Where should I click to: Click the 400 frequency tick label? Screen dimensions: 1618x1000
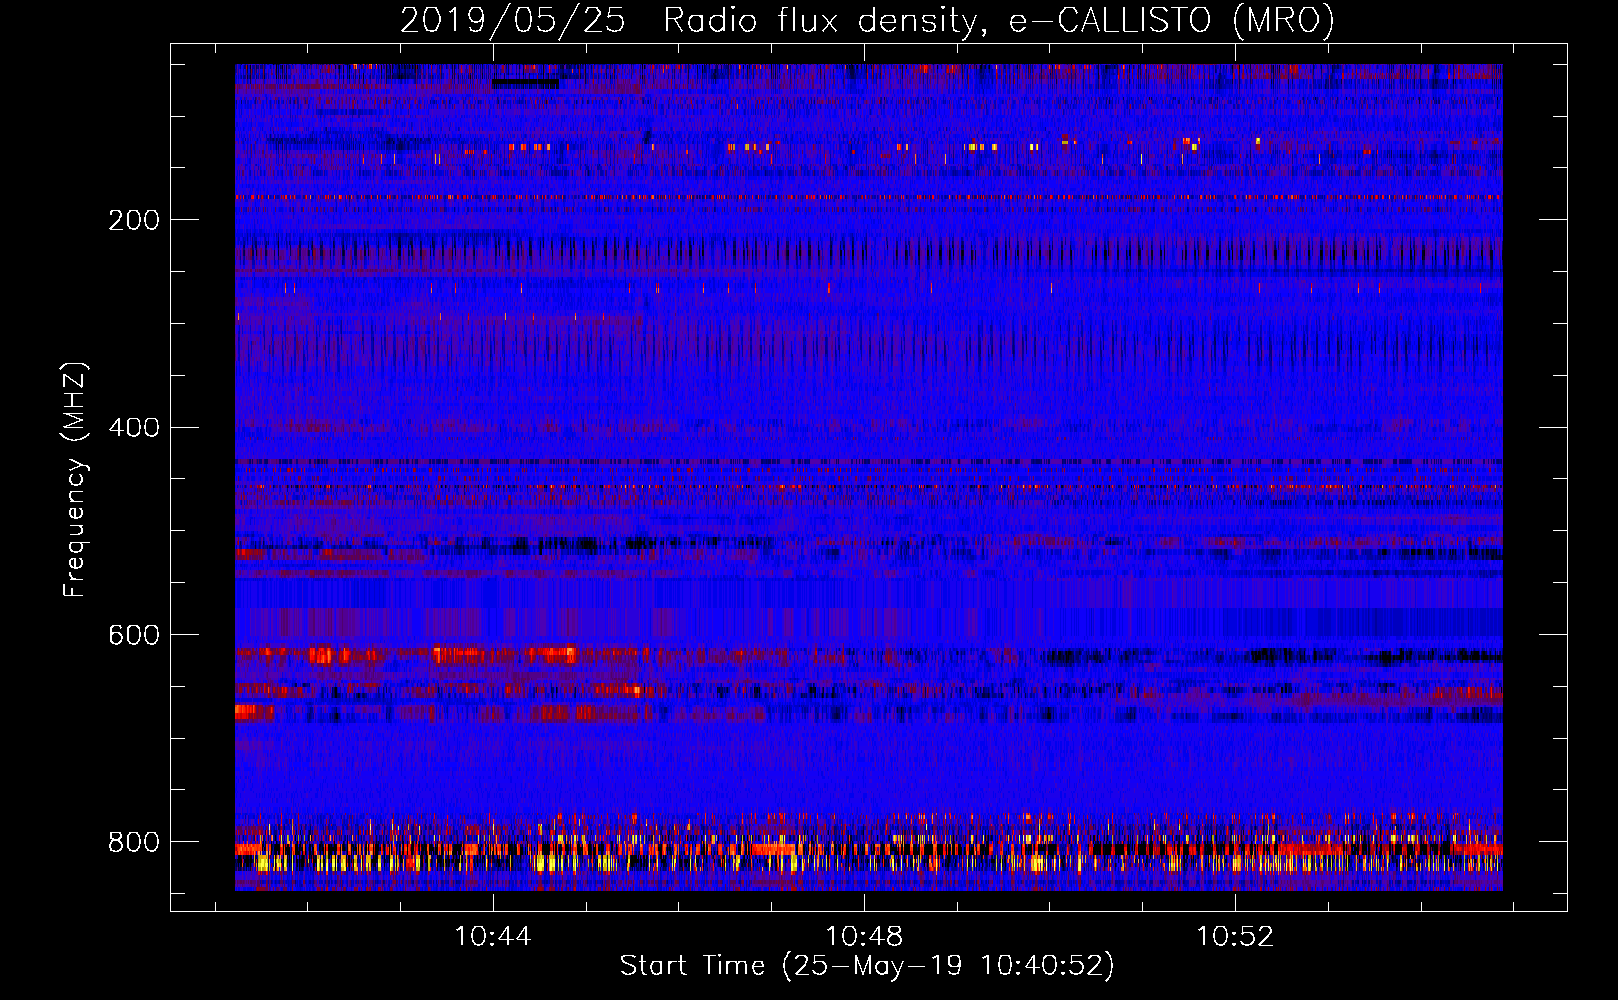coord(134,428)
